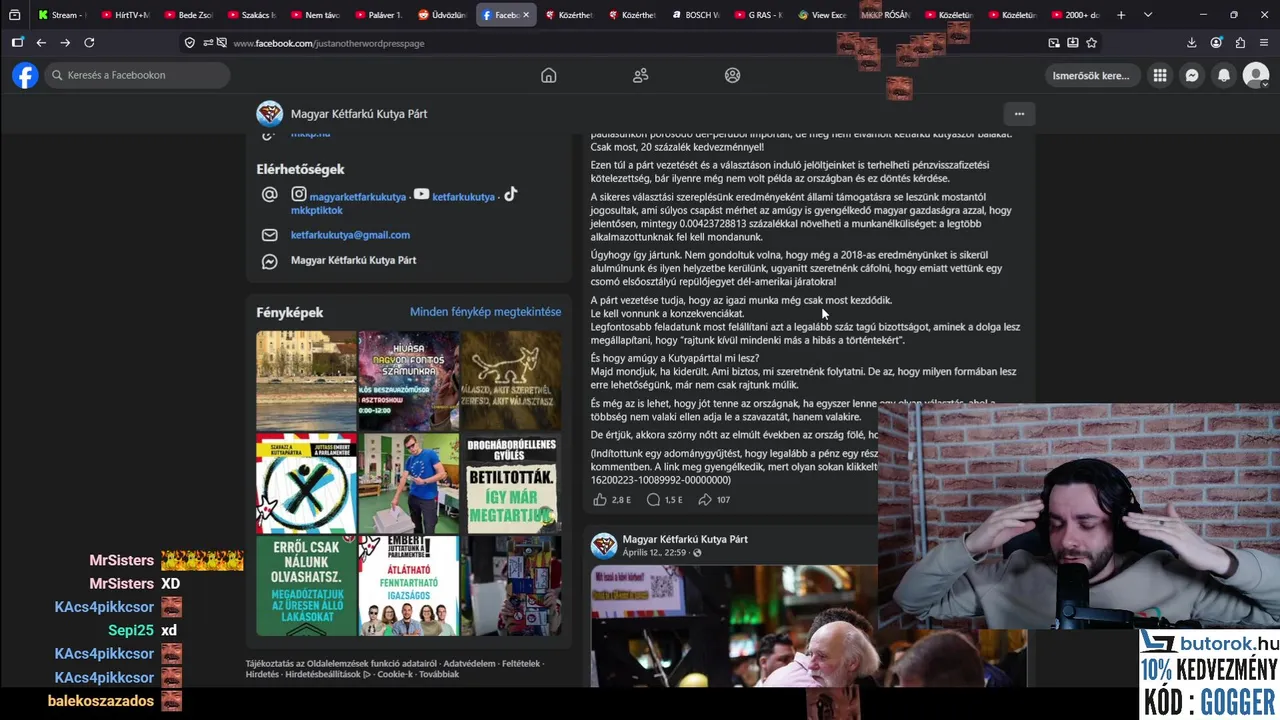Click the 'Keresés a Facebookon' search field
The image size is (1280, 720).
coord(136,75)
